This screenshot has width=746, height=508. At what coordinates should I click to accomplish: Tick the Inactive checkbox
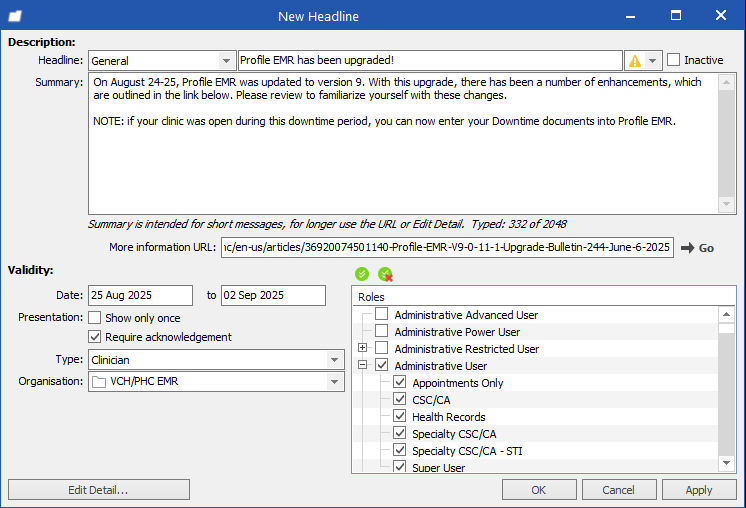pyautogui.click(x=673, y=60)
